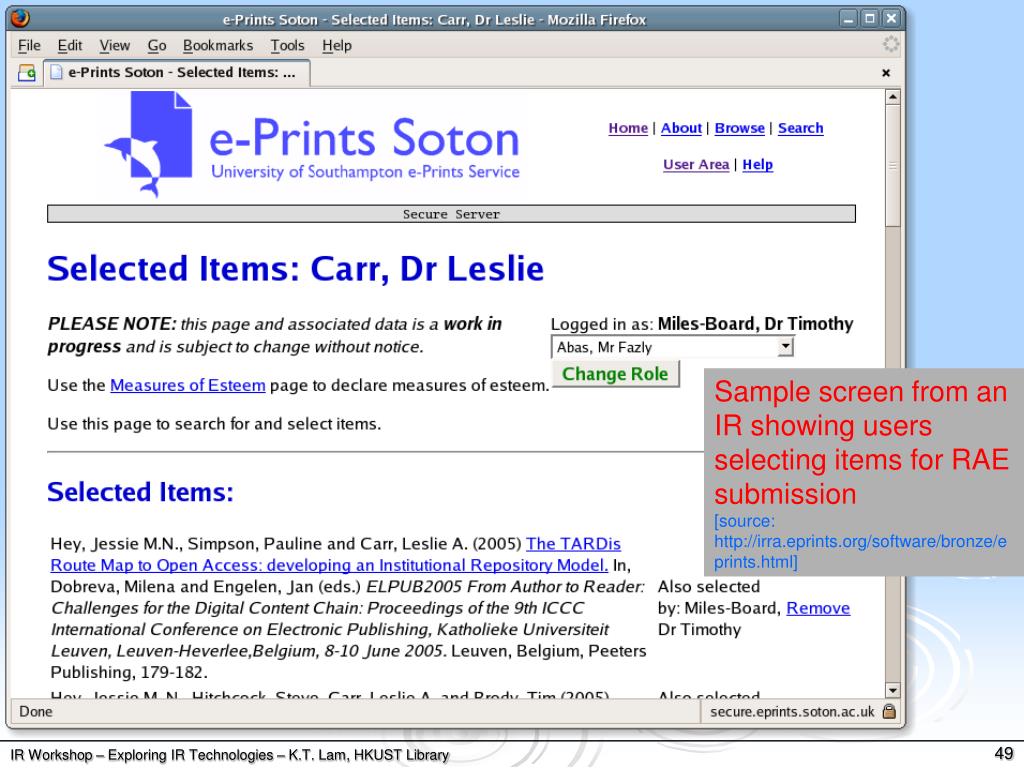
Task: Click the 'Selected Items: Carr, Dr Leslie' heading
Action: [295, 268]
